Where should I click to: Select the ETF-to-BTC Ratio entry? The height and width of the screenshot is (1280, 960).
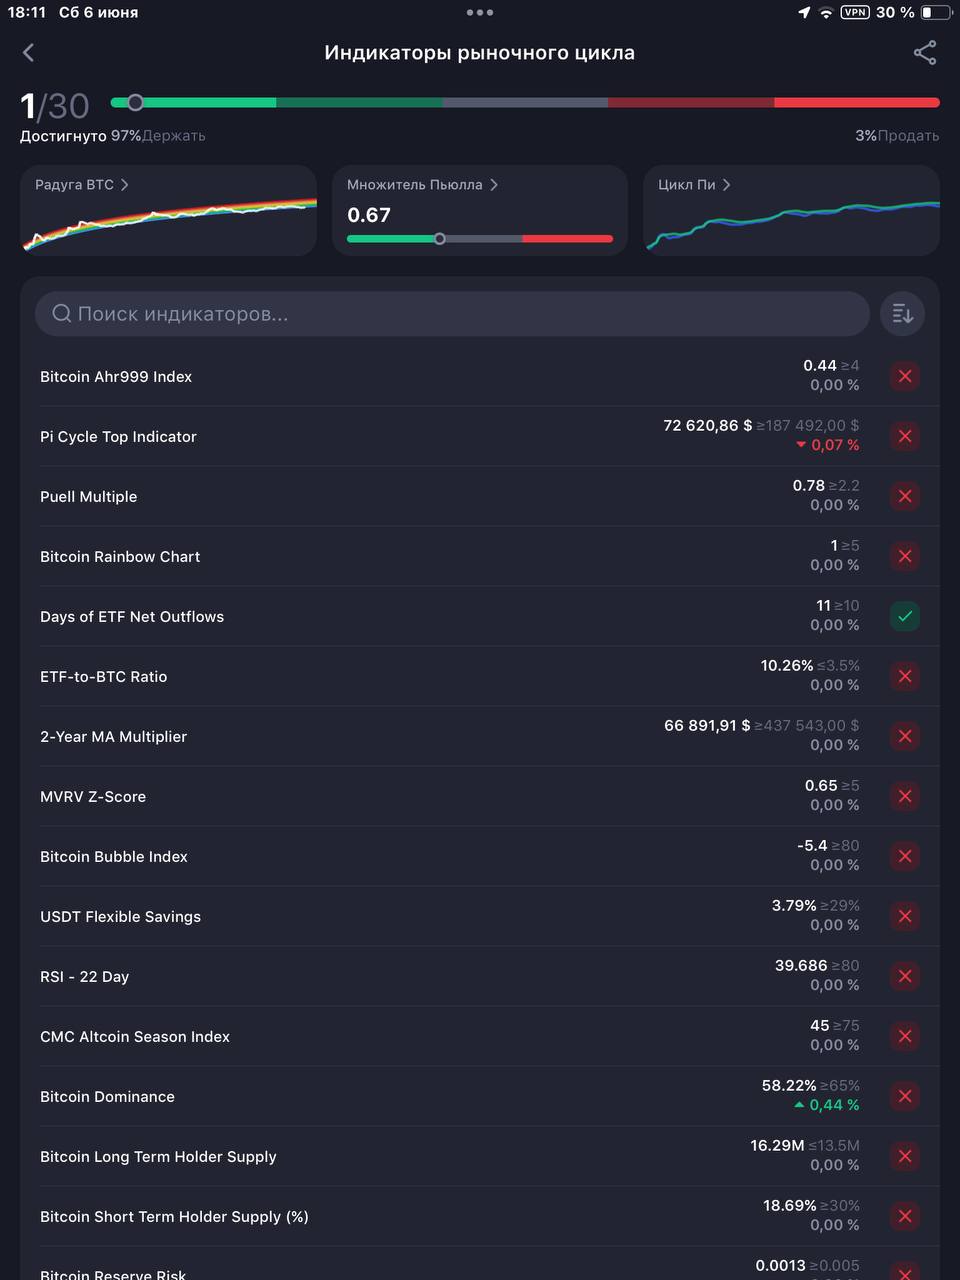pos(480,676)
